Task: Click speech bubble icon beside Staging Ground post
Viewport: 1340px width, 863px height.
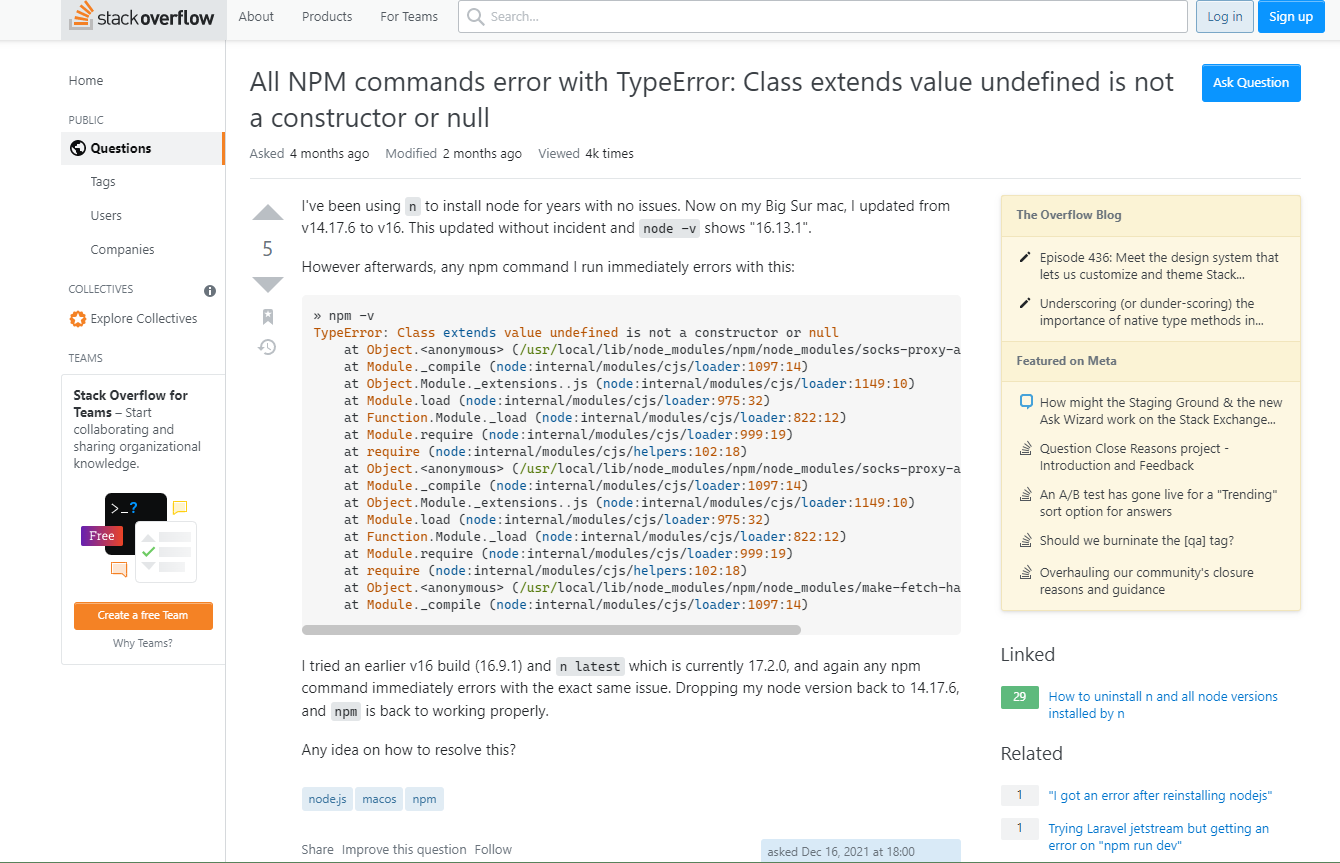Action: [1025, 402]
